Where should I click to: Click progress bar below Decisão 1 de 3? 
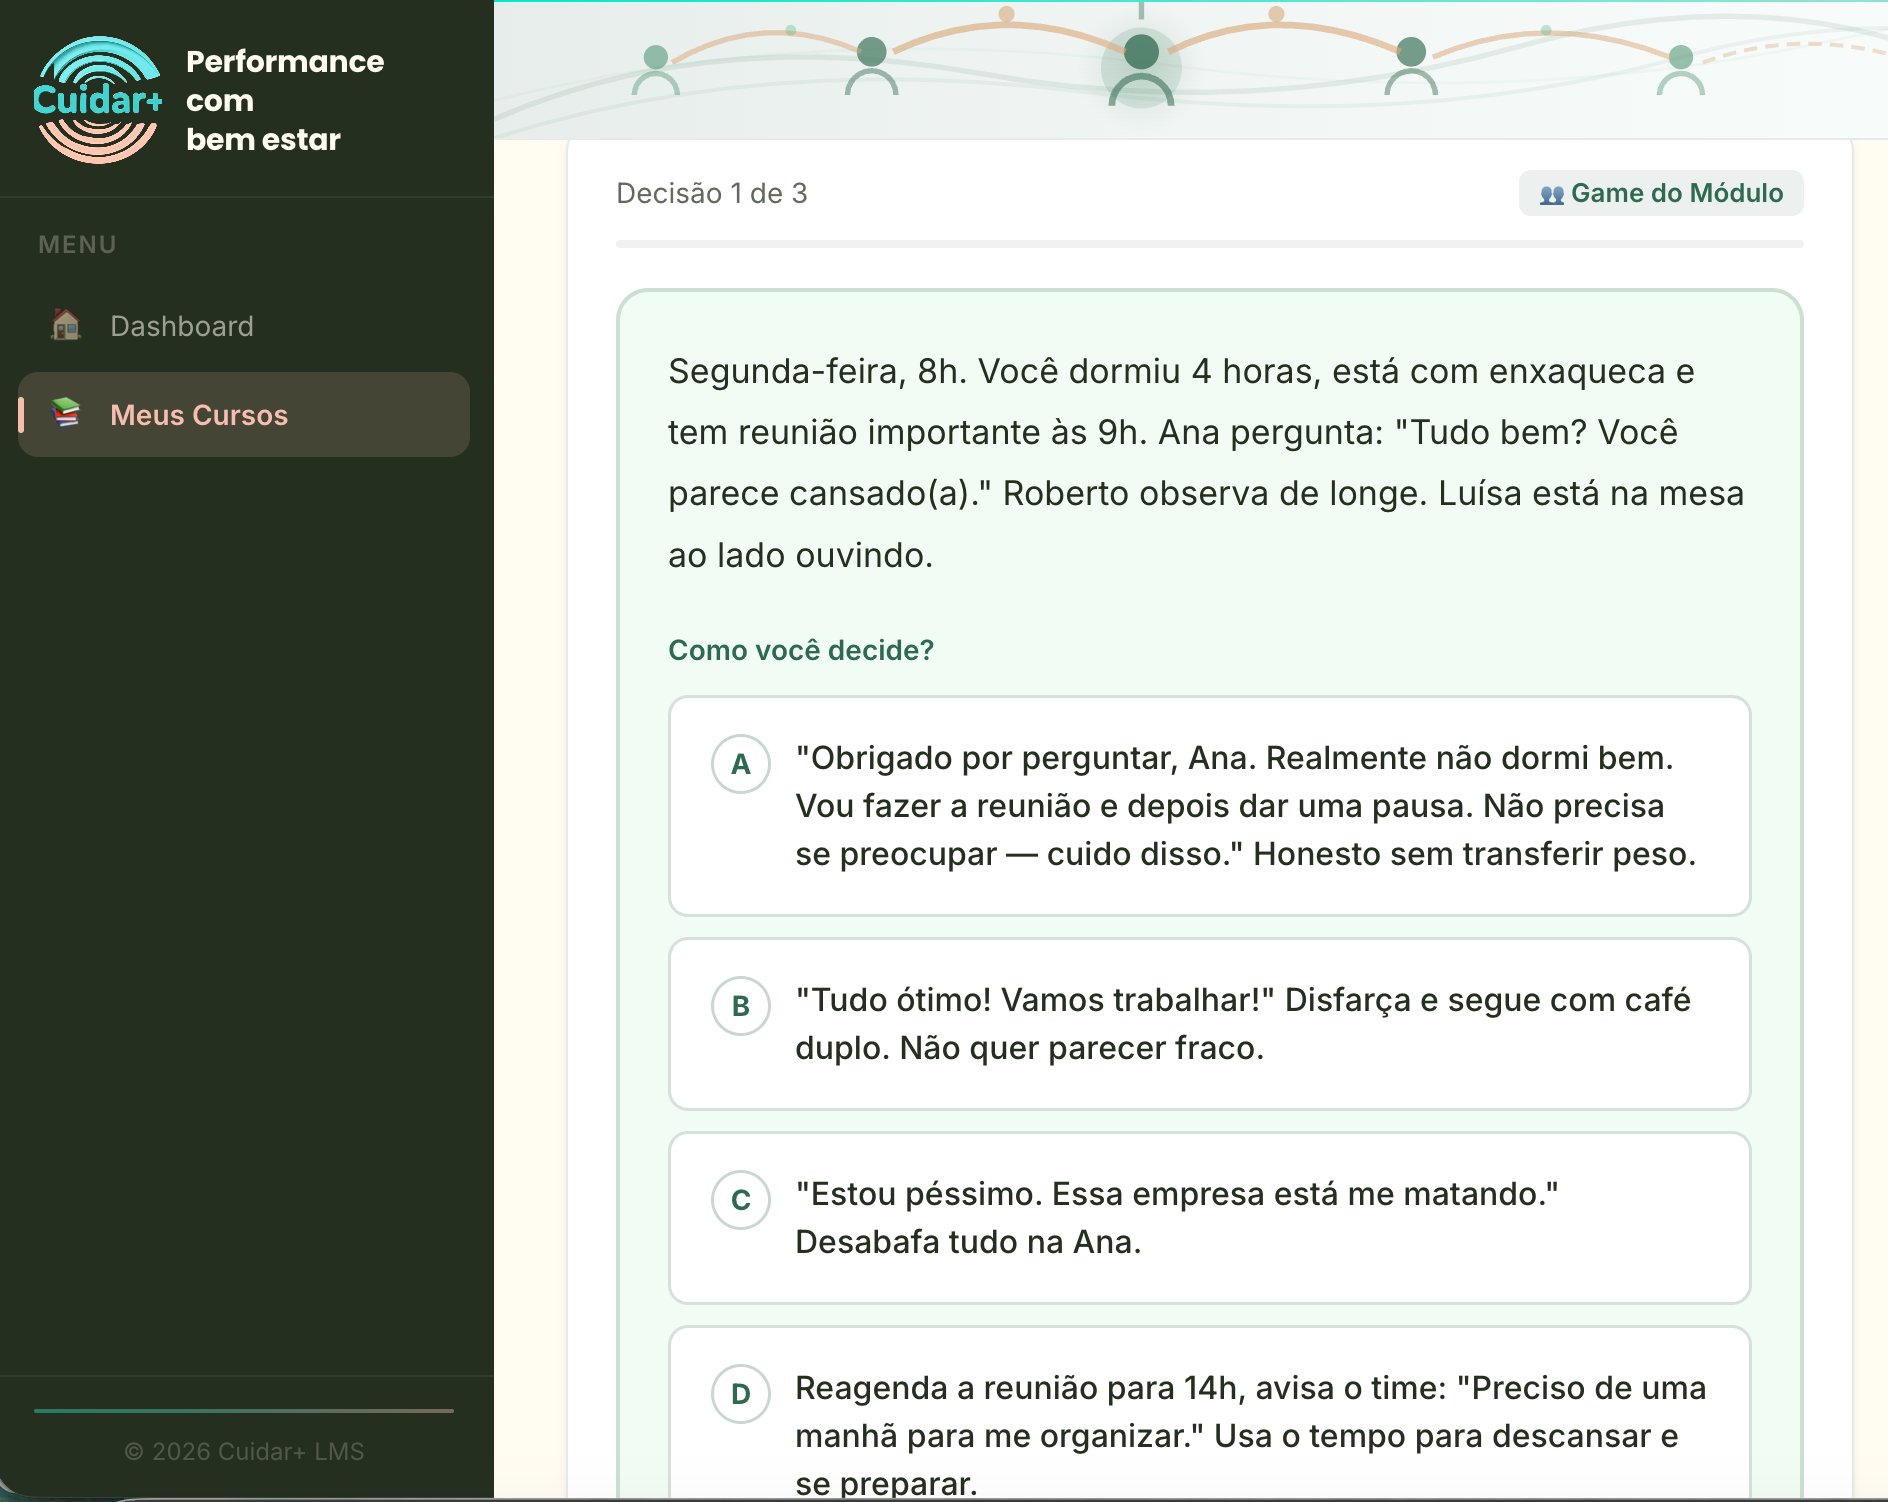point(1209,244)
